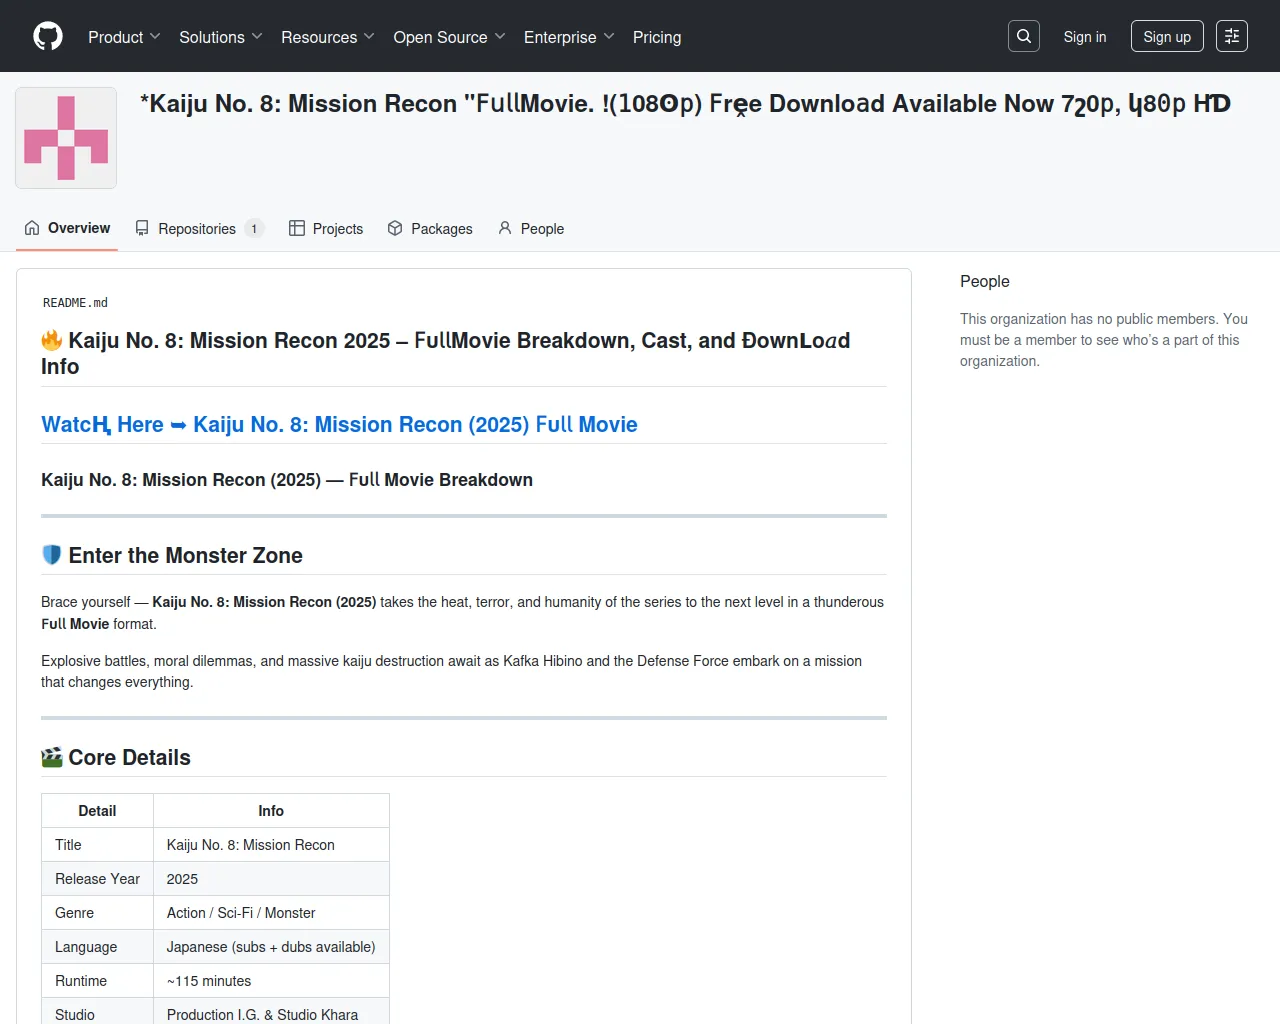The image size is (1280, 1024).
Task: Click the Sign in link
Action: (1084, 37)
